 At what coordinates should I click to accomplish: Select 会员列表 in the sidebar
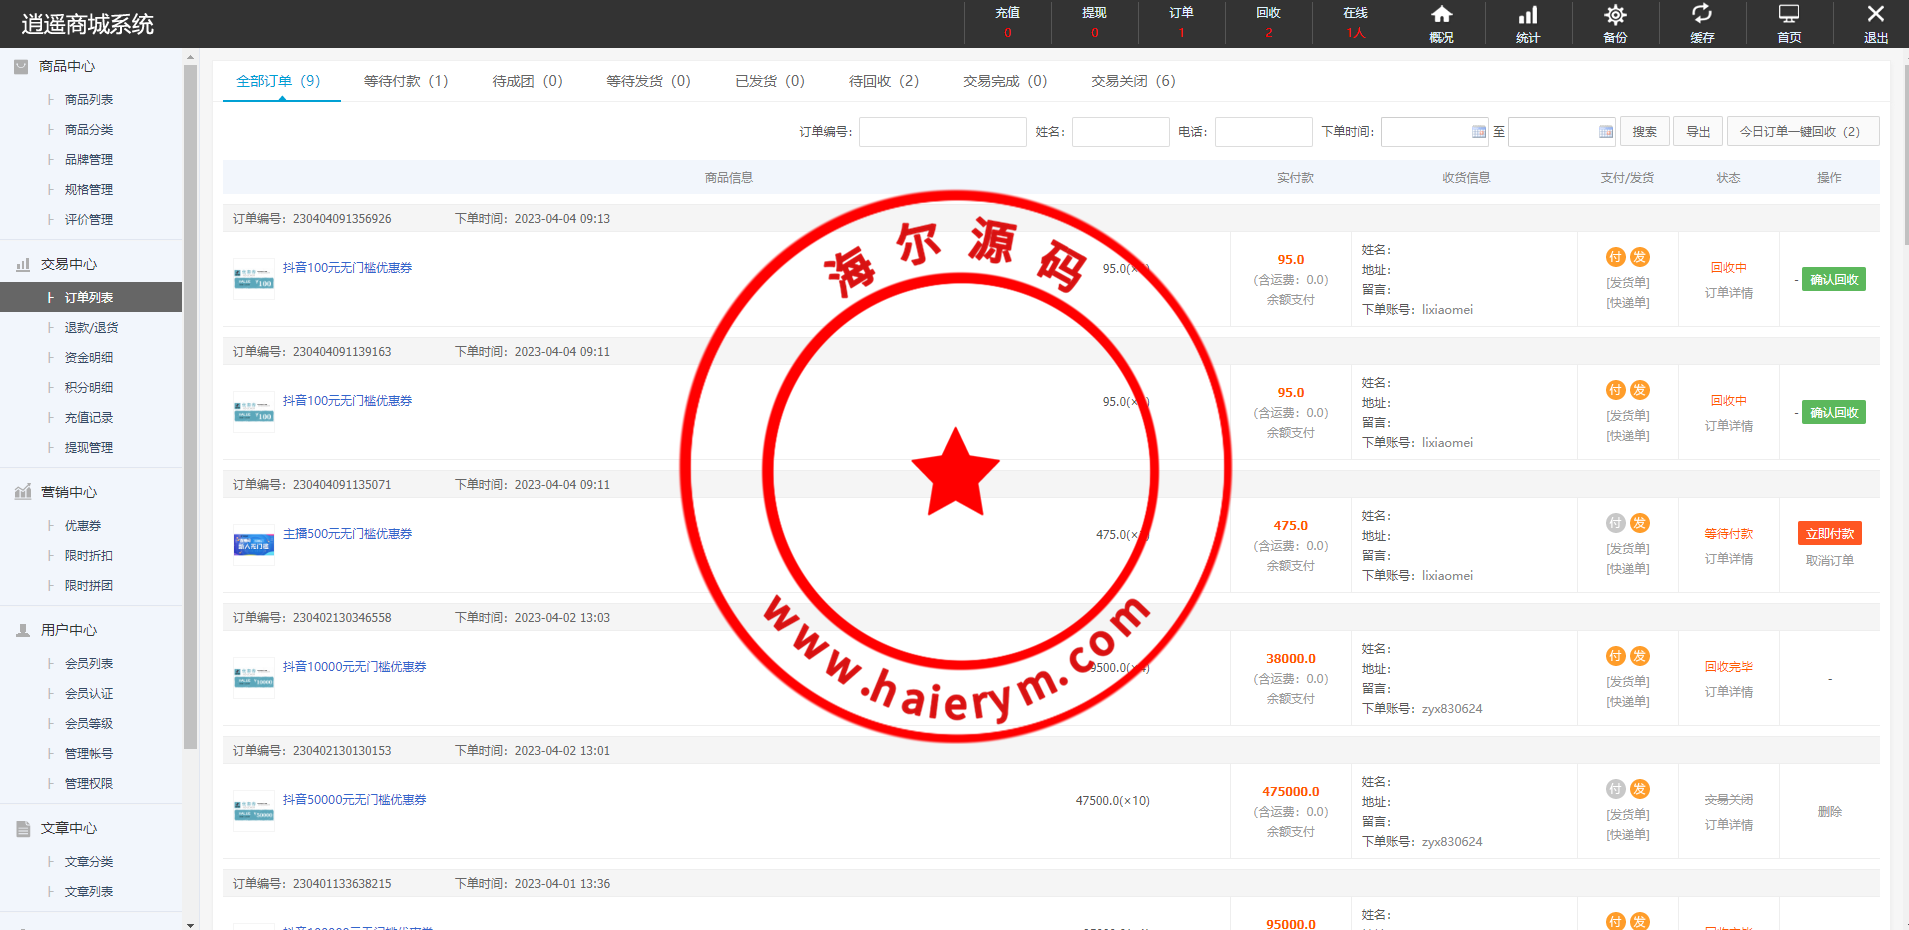point(89,664)
